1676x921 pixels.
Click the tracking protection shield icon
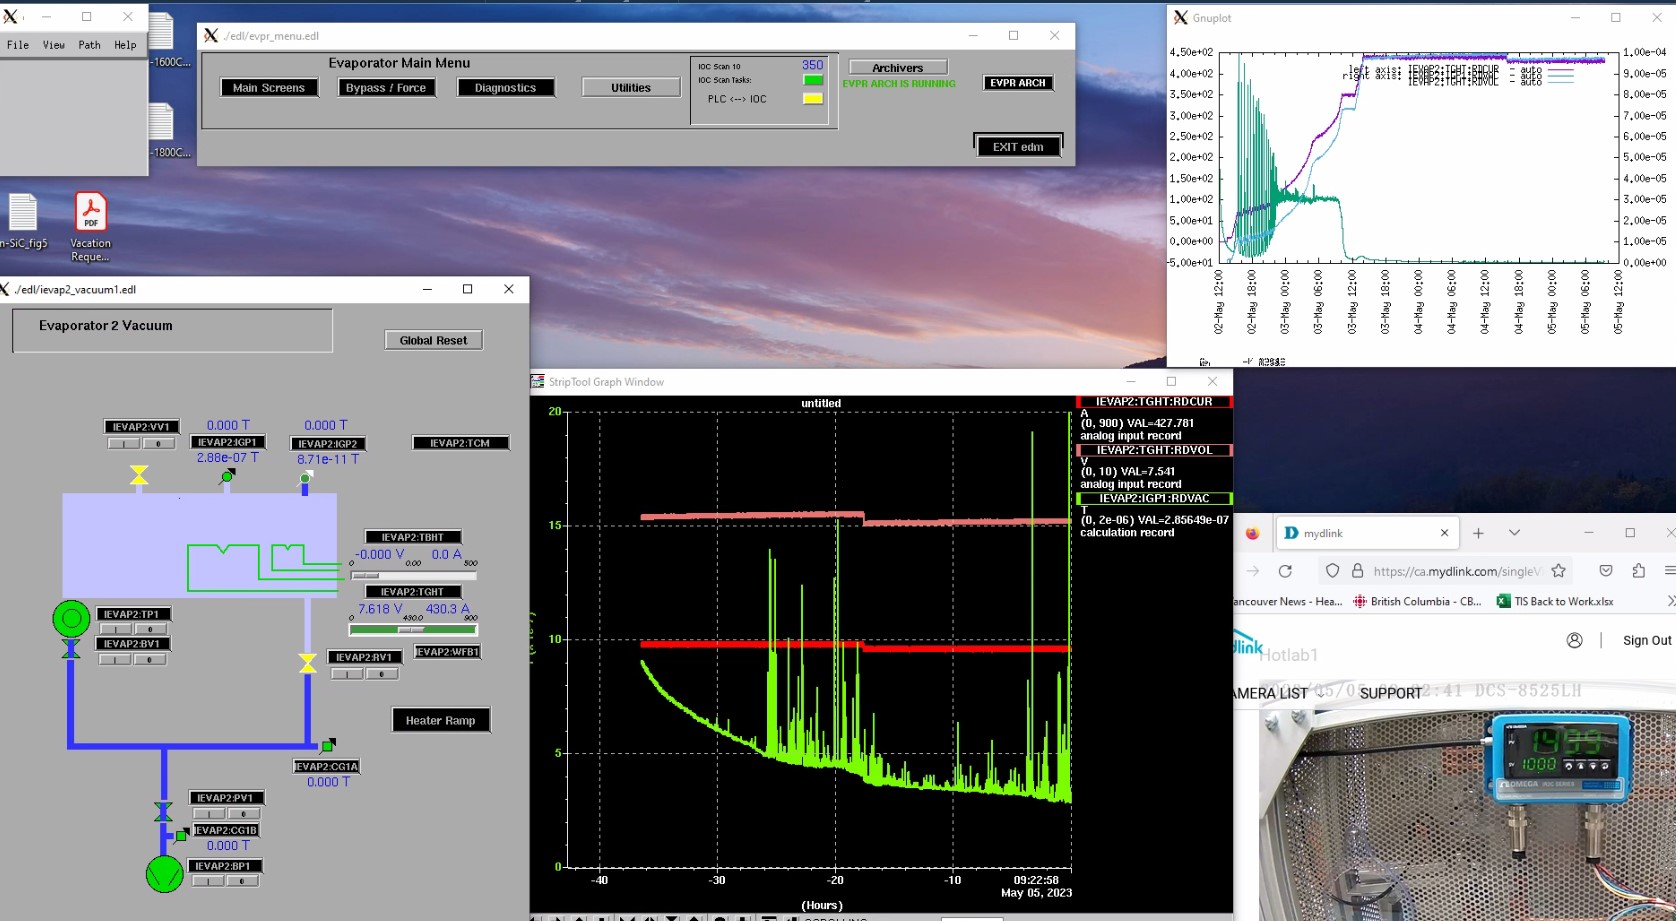(x=1332, y=571)
